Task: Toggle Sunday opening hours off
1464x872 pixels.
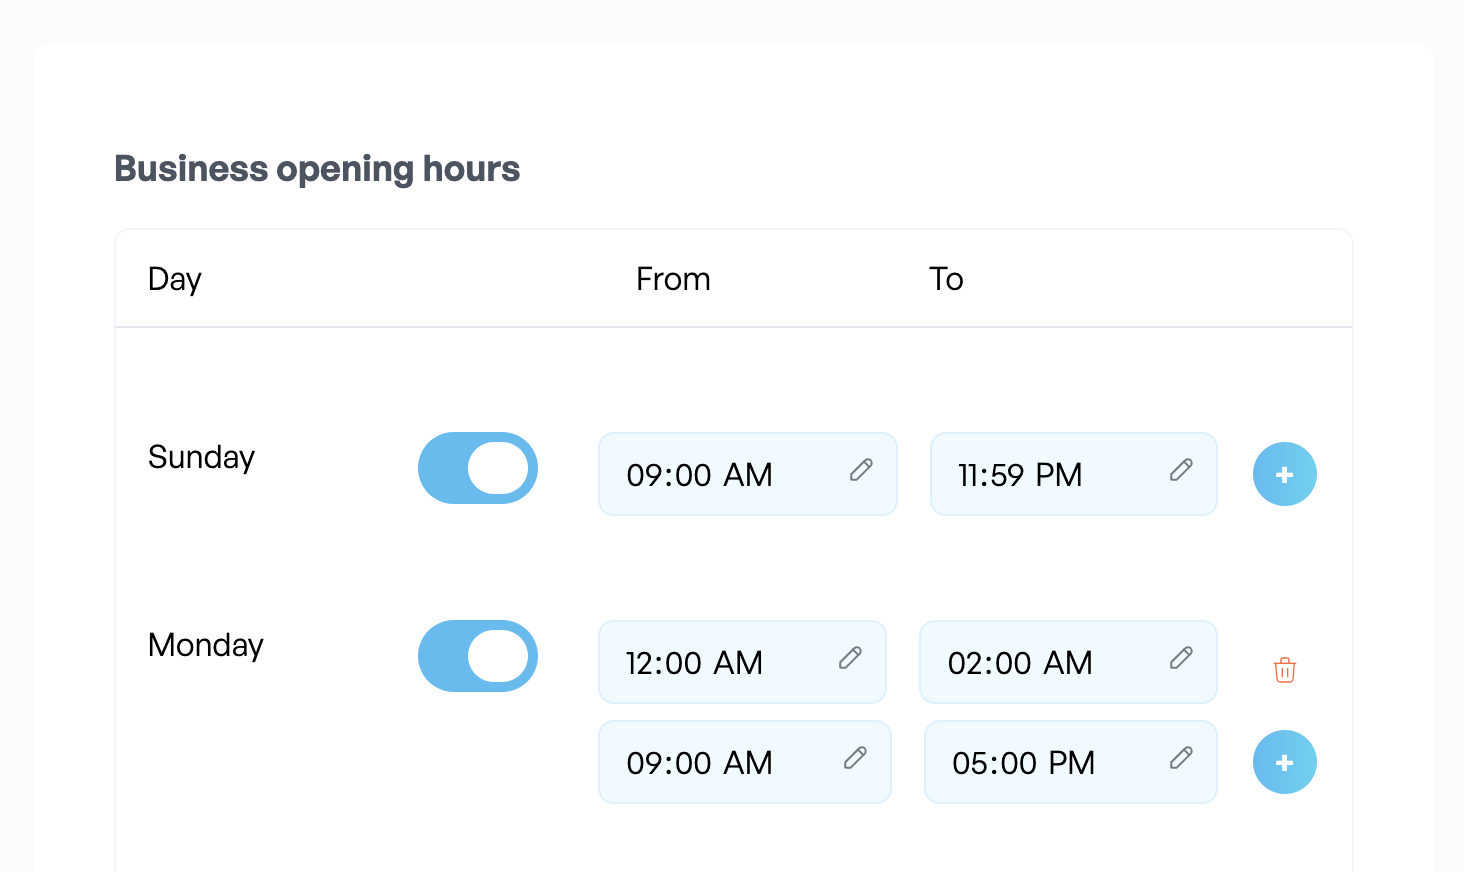Action: click(x=478, y=468)
